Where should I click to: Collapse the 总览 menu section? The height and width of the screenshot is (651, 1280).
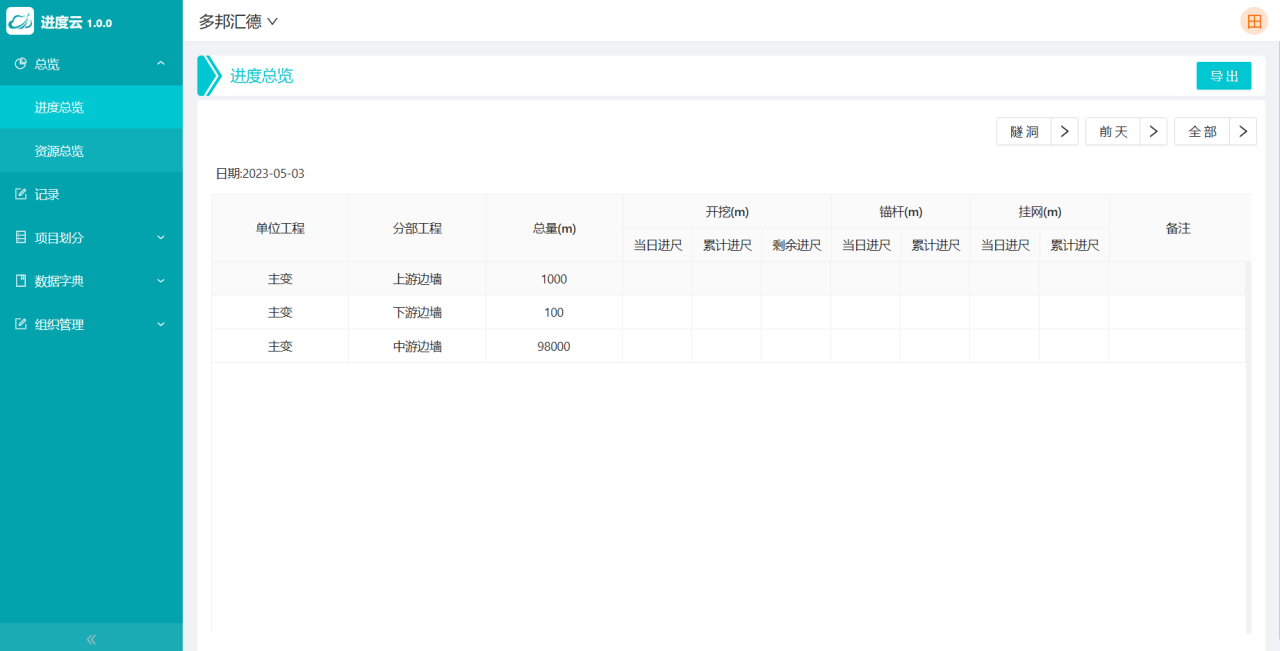pos(161,64)
